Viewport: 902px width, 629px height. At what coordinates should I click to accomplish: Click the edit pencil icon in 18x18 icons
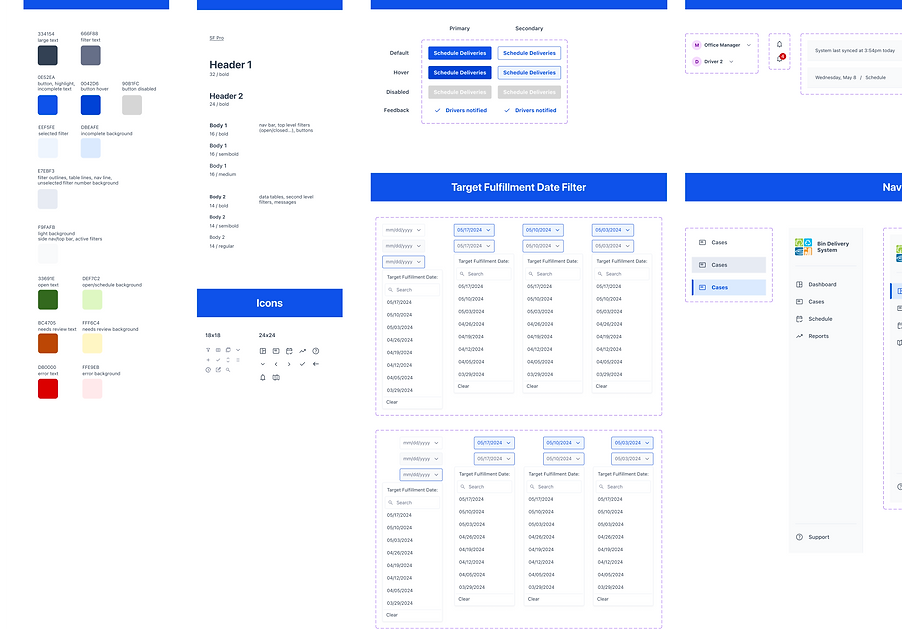pos(218,370)
